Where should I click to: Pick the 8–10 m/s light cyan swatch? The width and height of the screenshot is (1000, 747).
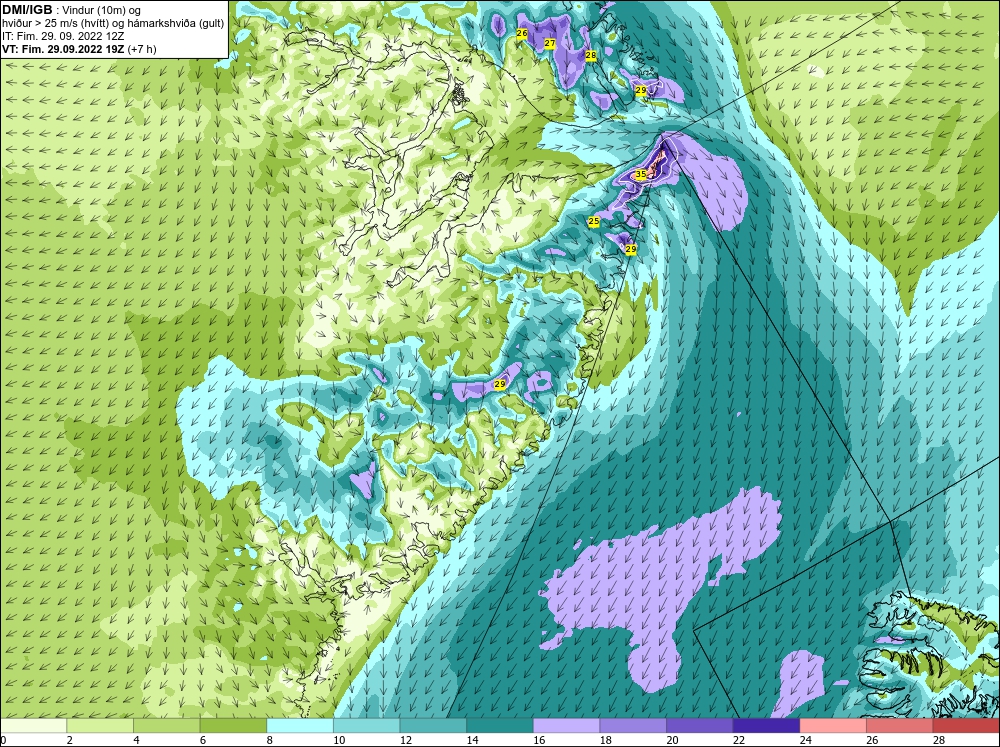coord(300,726)
